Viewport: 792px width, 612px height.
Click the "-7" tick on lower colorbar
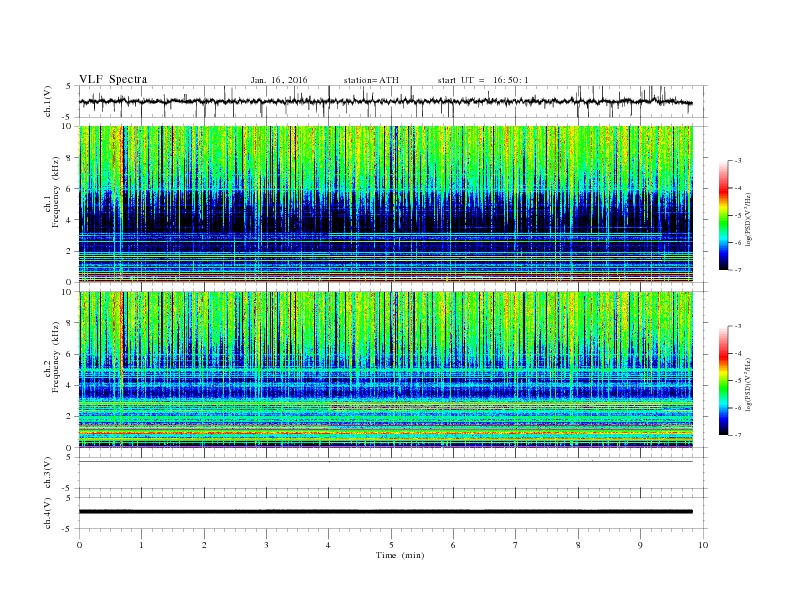tap(738, 435)
